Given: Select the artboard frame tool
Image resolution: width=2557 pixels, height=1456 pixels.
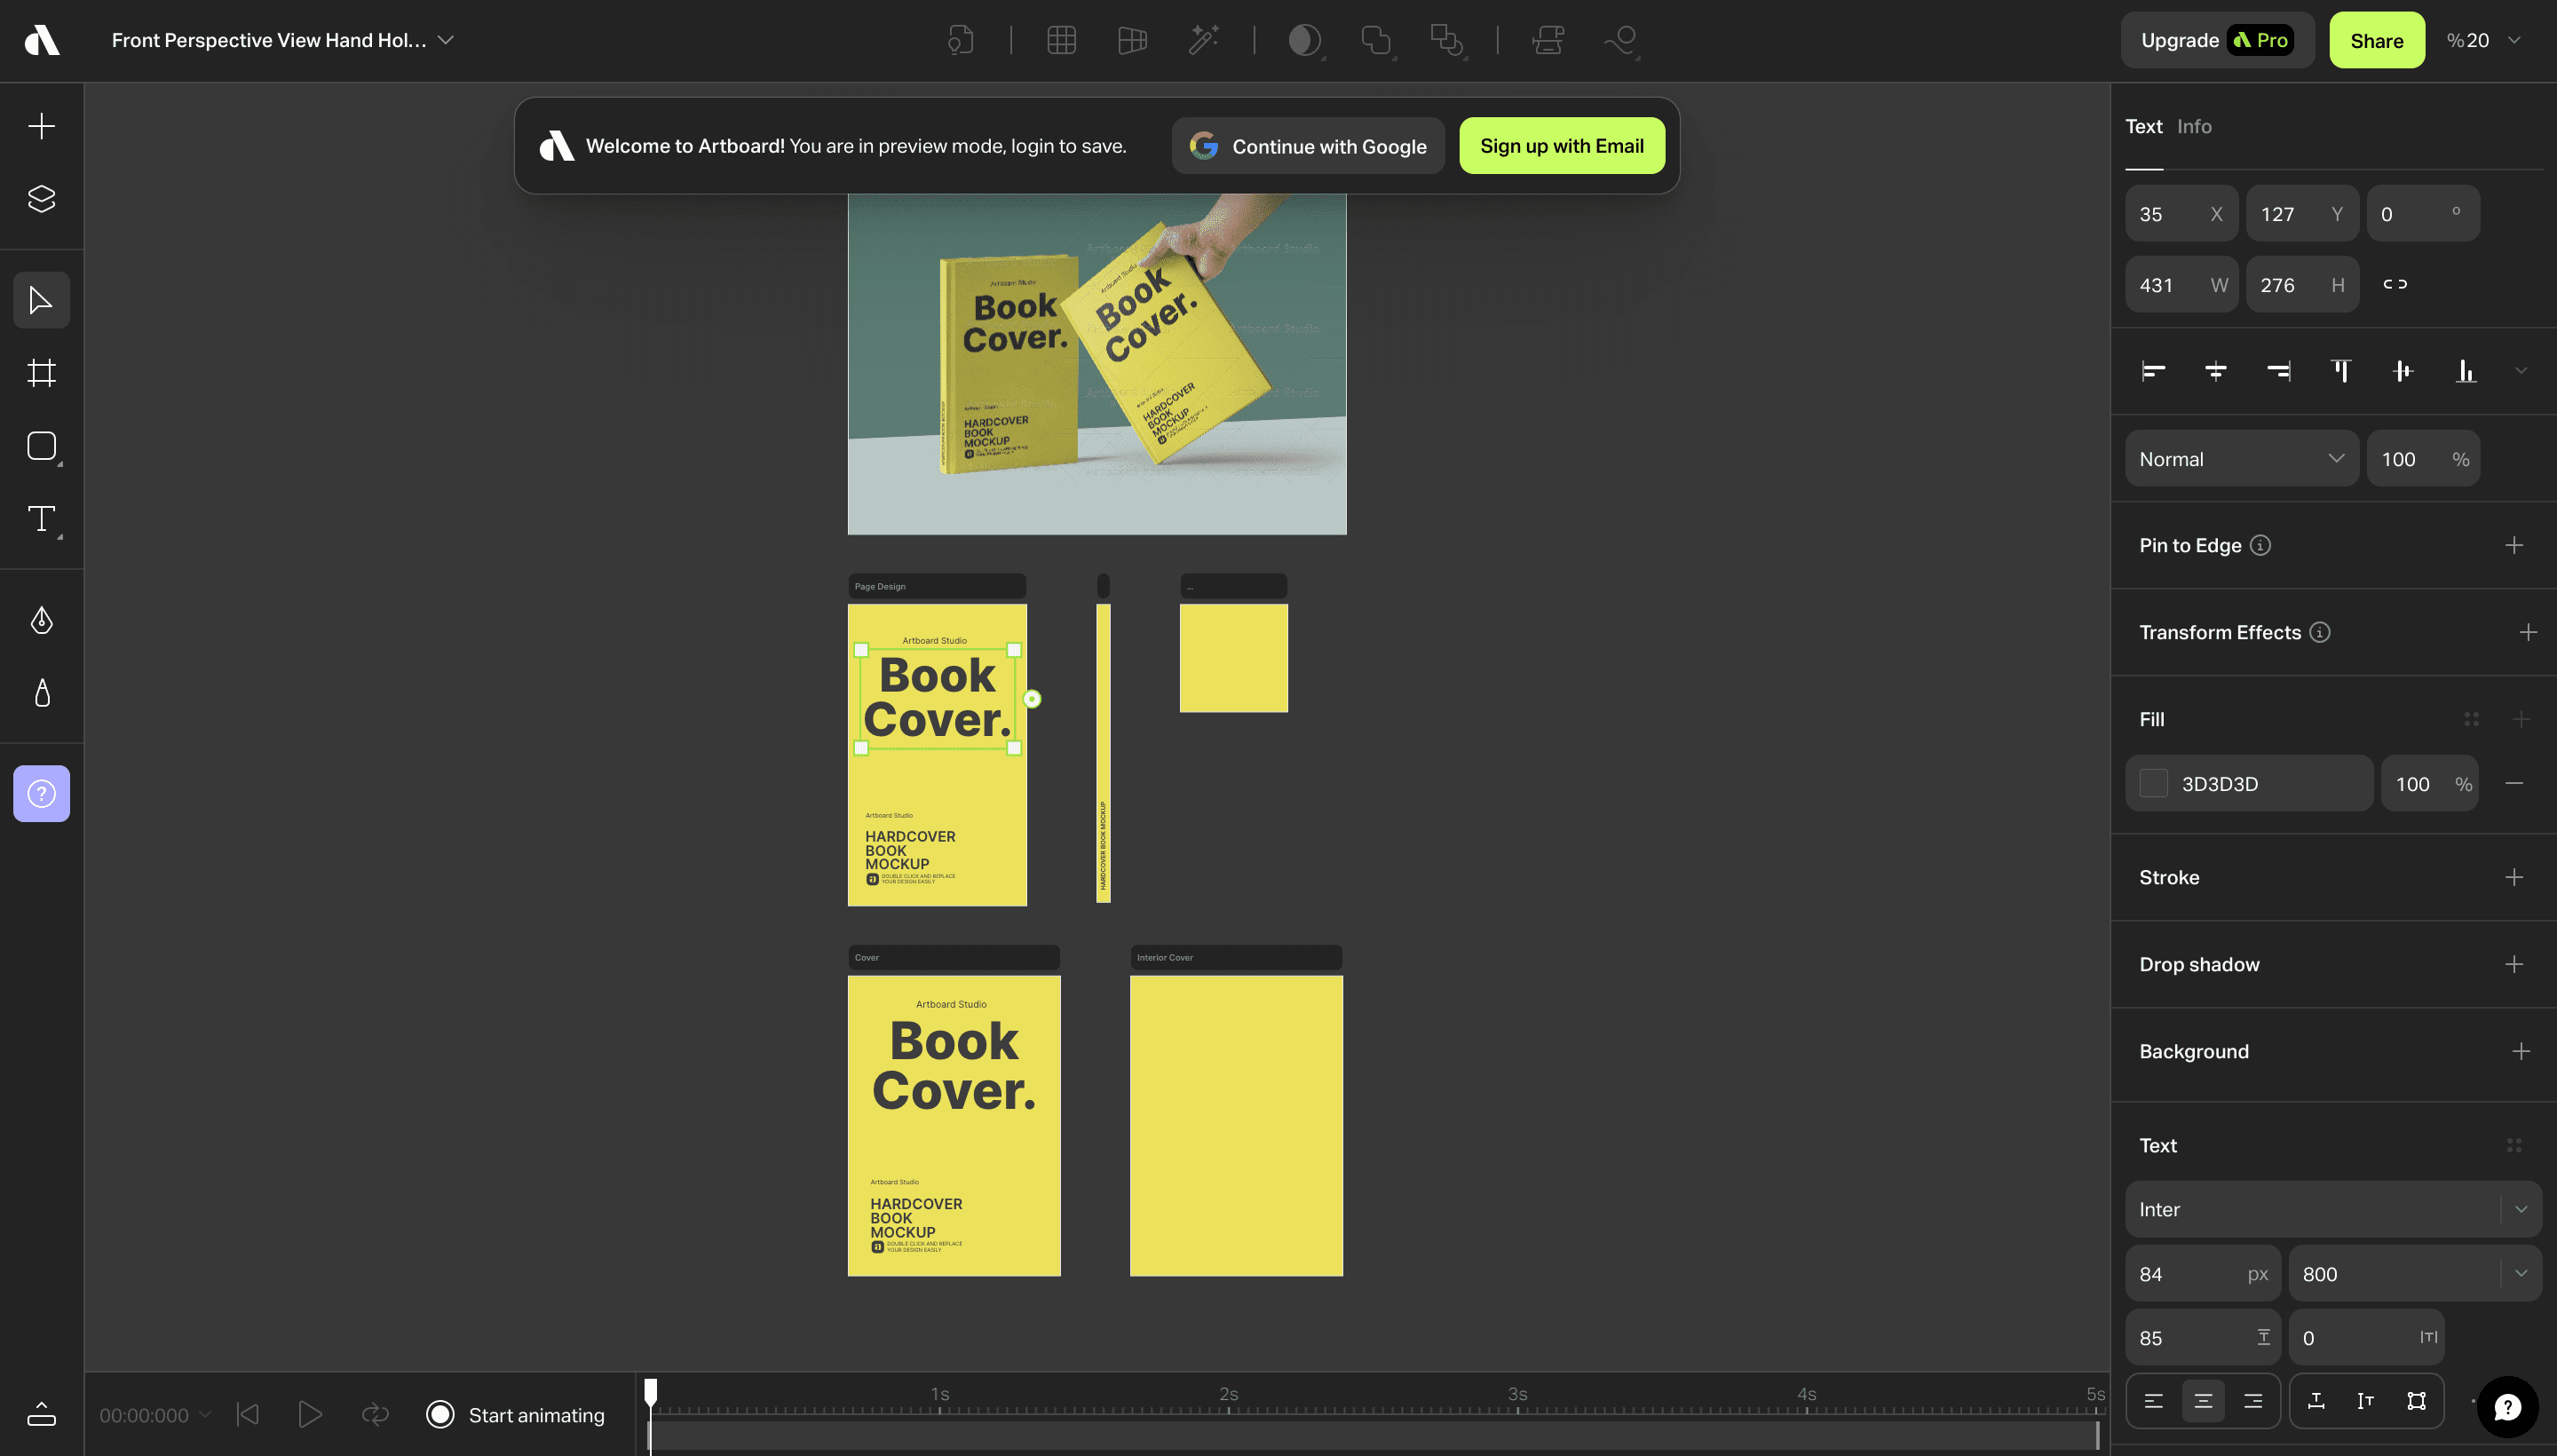Looking at the screenshot, I should (41, 373).
